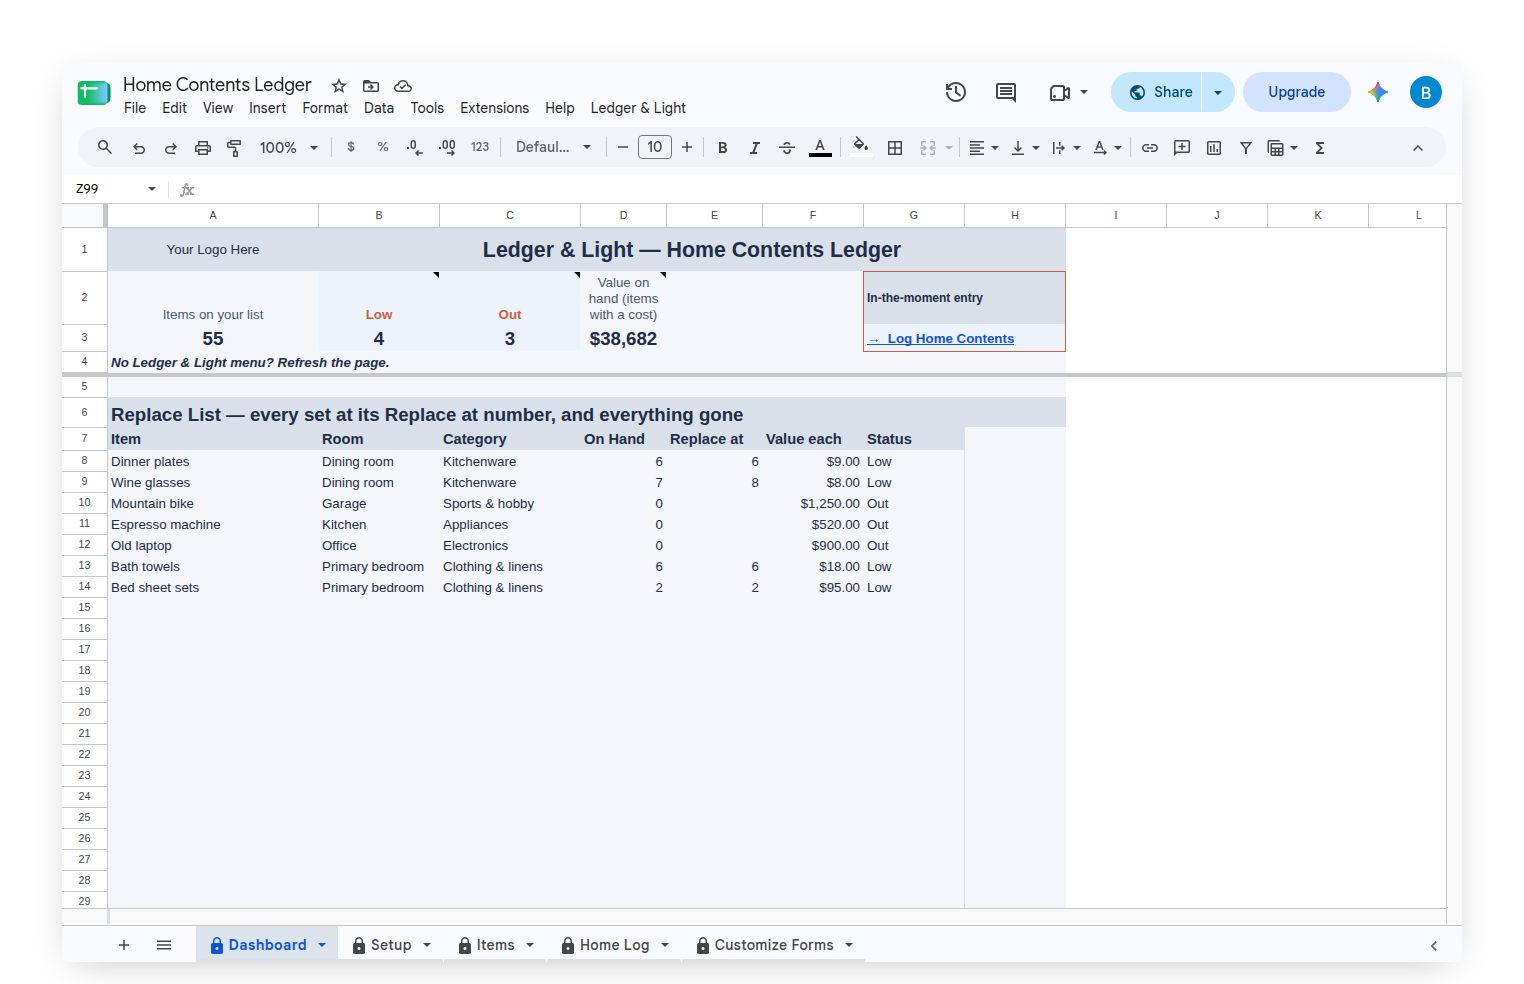Screen dimensions: 1524x984
Task: Activate the paint format roller
Action: (235, 148)
